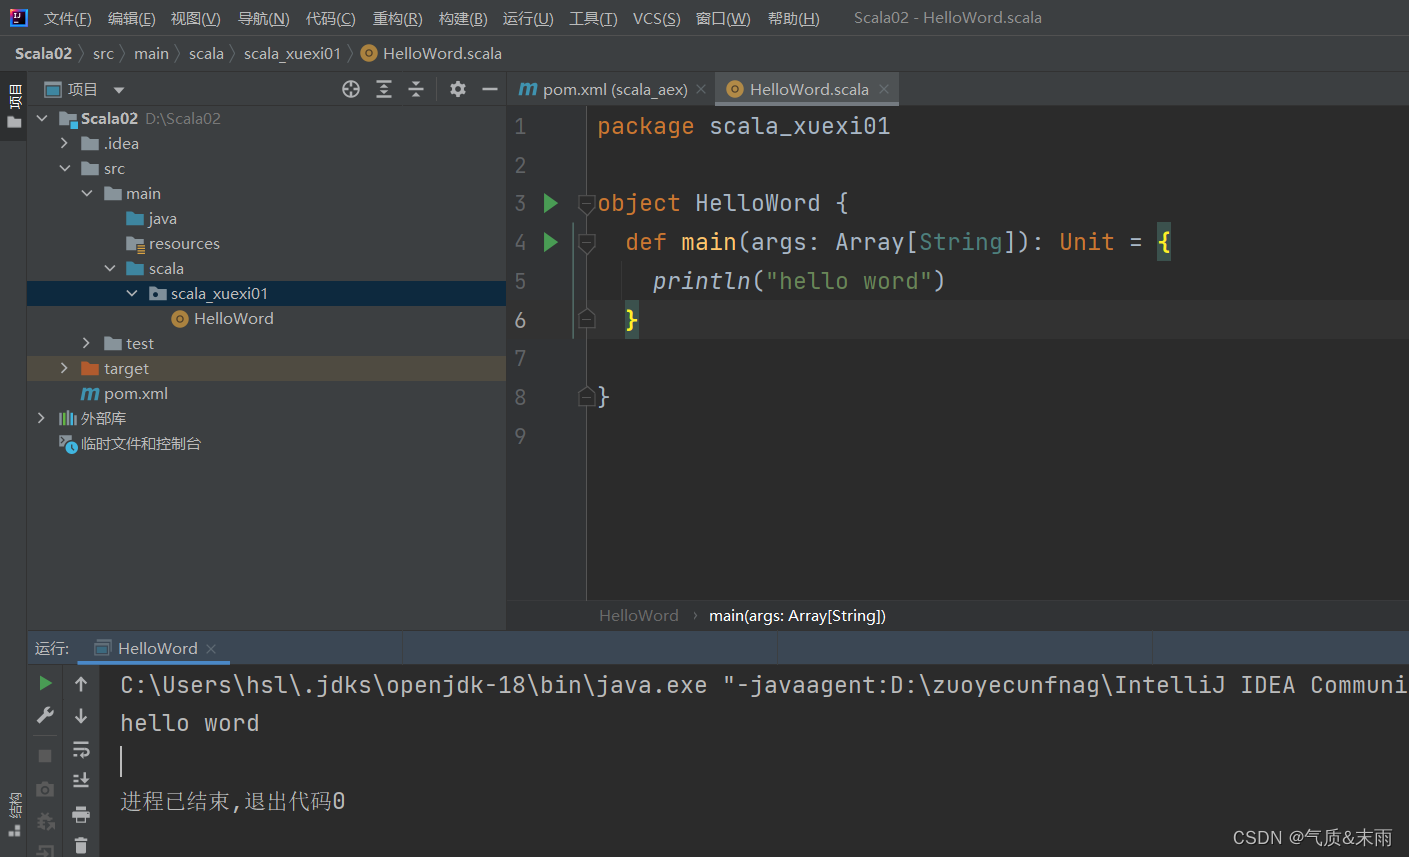Screen dimensions: 1409x857
Task: Open the 导航(N) menu
Action: [x=264, y=18]
